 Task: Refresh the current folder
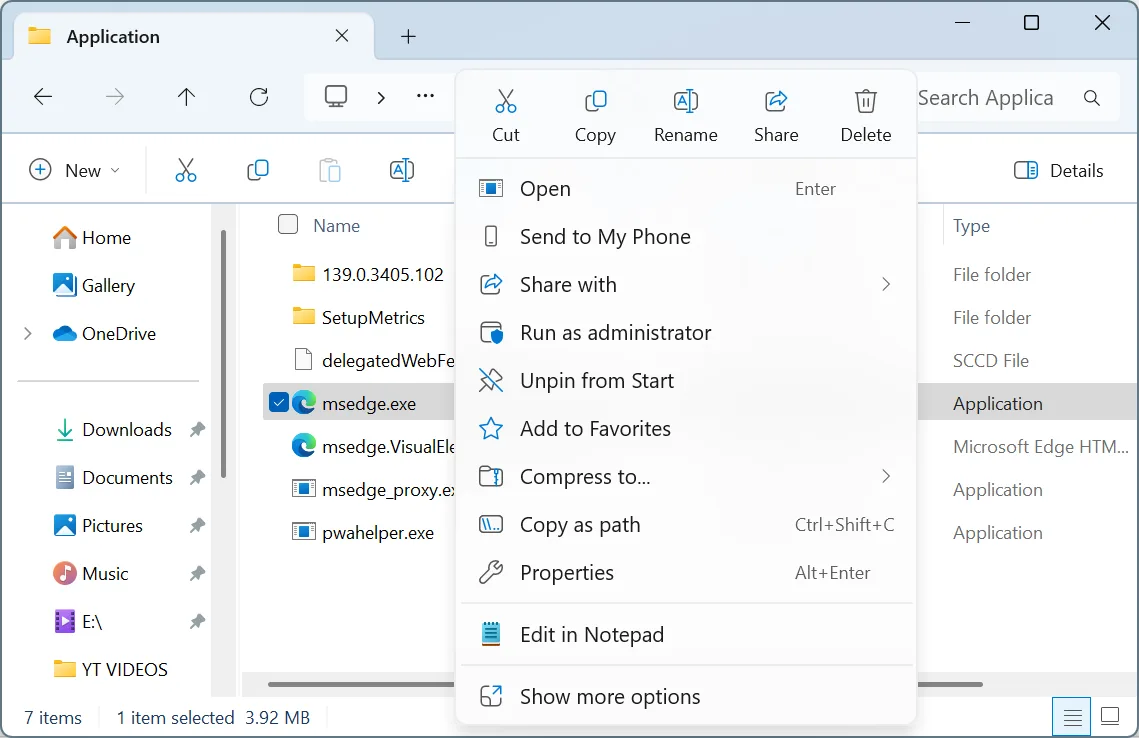click(x=259, y=97)
